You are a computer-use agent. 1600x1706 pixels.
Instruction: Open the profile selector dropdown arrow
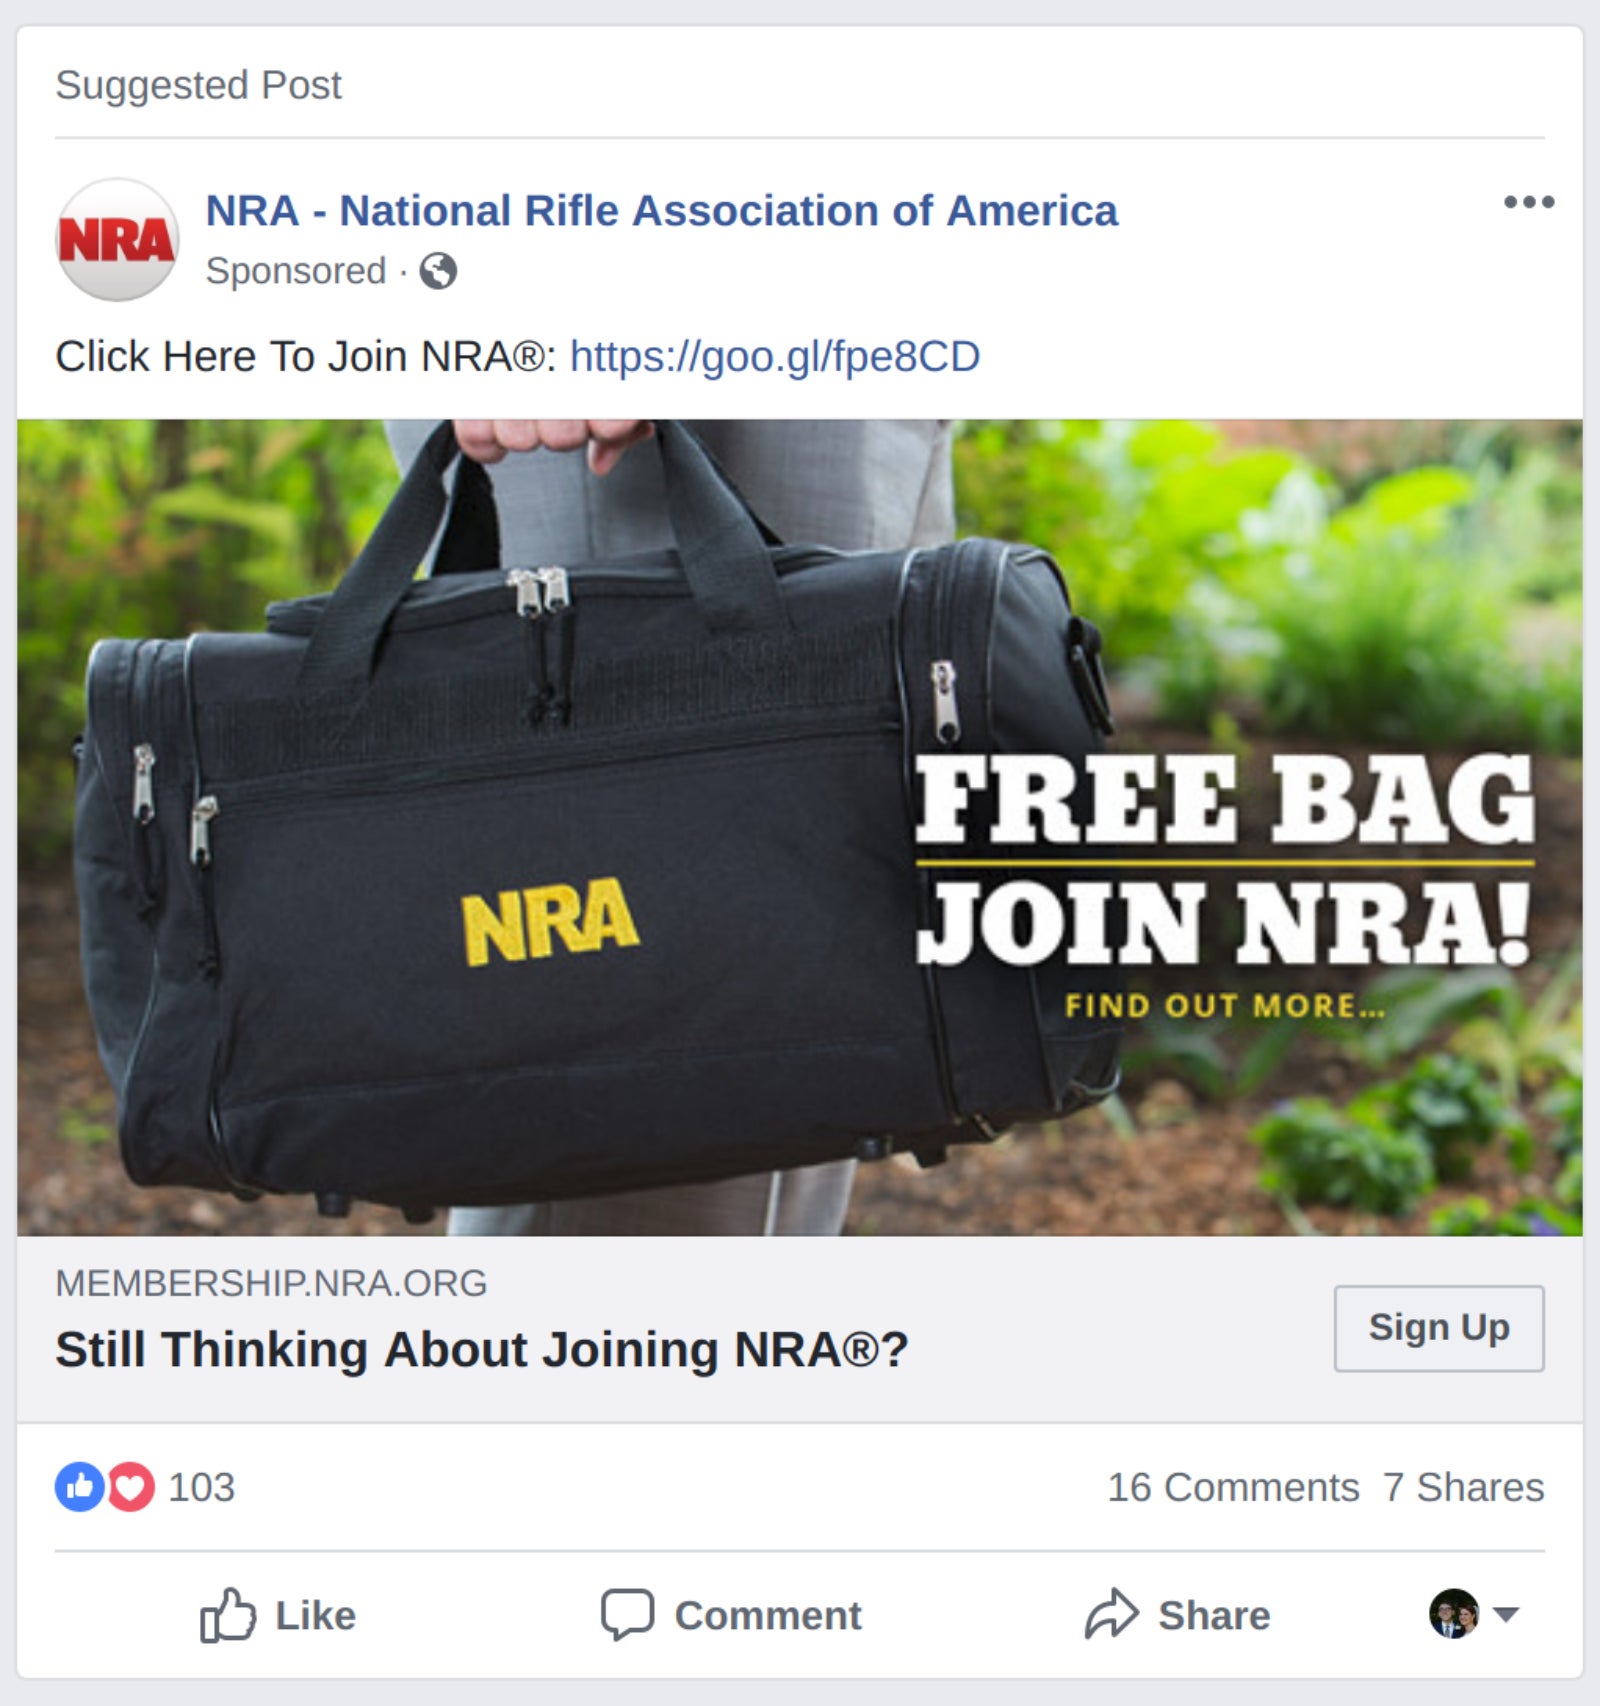[1506, 1613]
